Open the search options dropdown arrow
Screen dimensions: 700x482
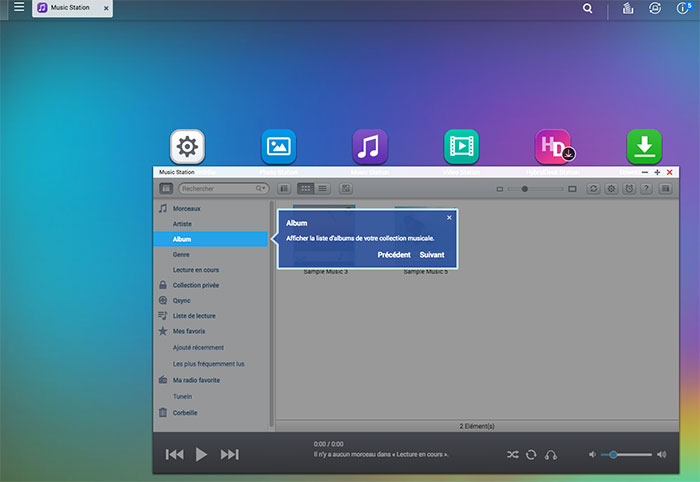pos(261,189)
